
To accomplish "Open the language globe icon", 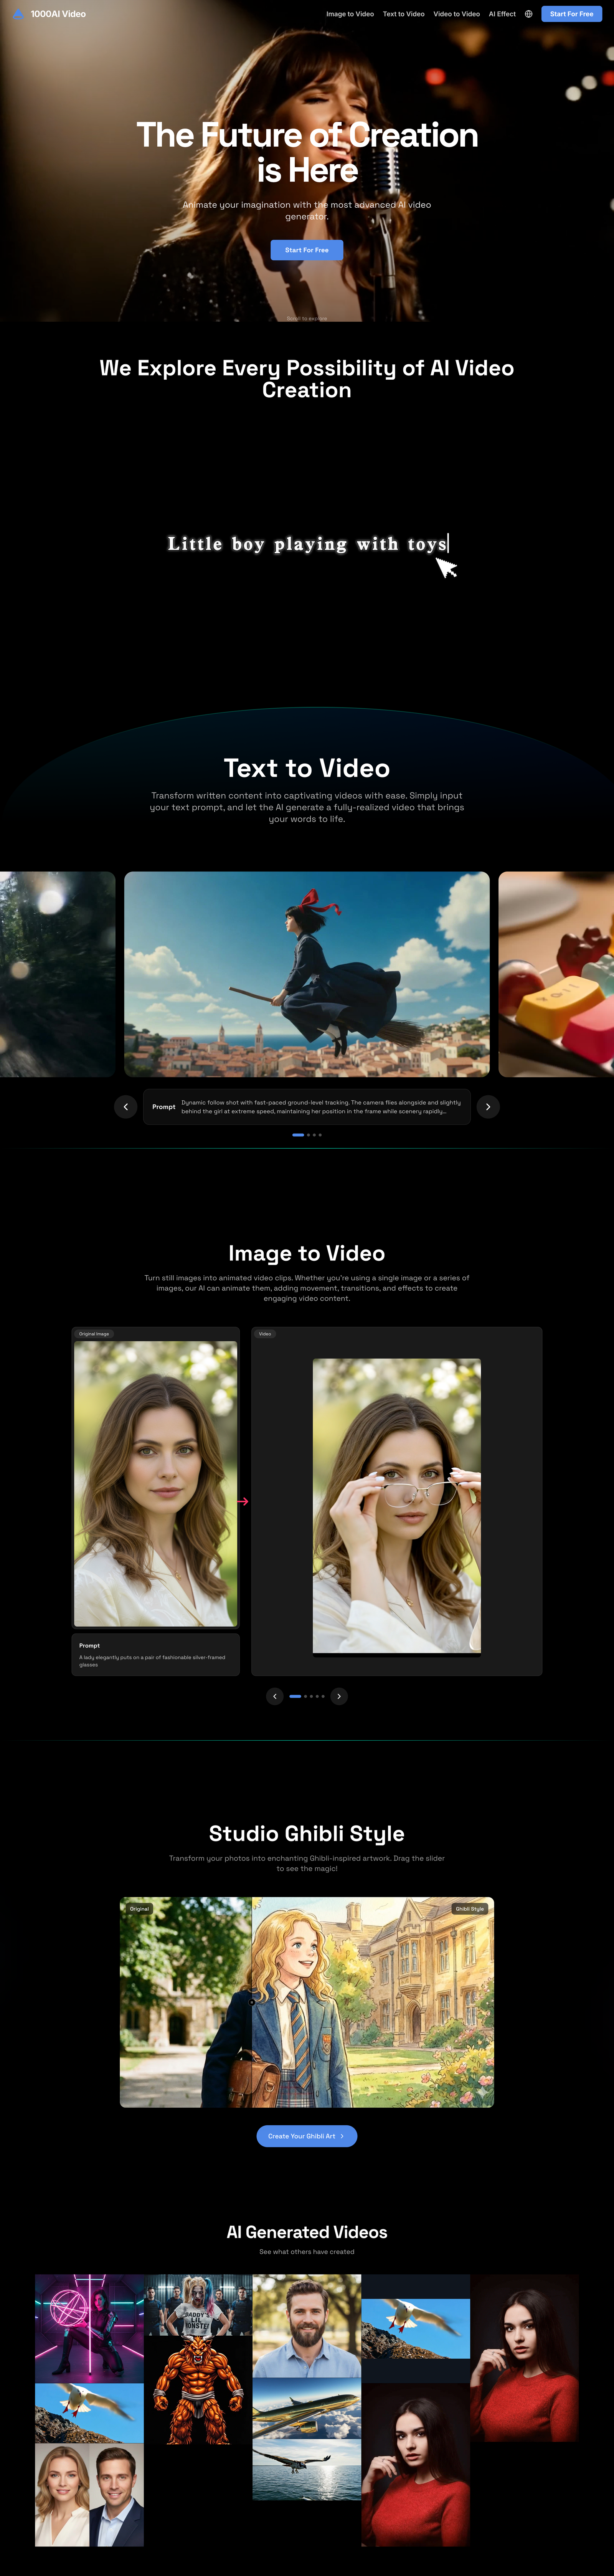I will 528,14.
